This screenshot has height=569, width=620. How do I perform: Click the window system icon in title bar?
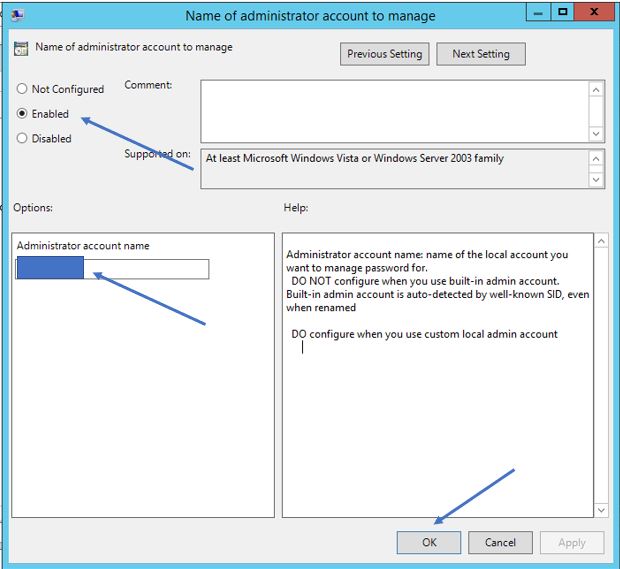tap(17, 15)
